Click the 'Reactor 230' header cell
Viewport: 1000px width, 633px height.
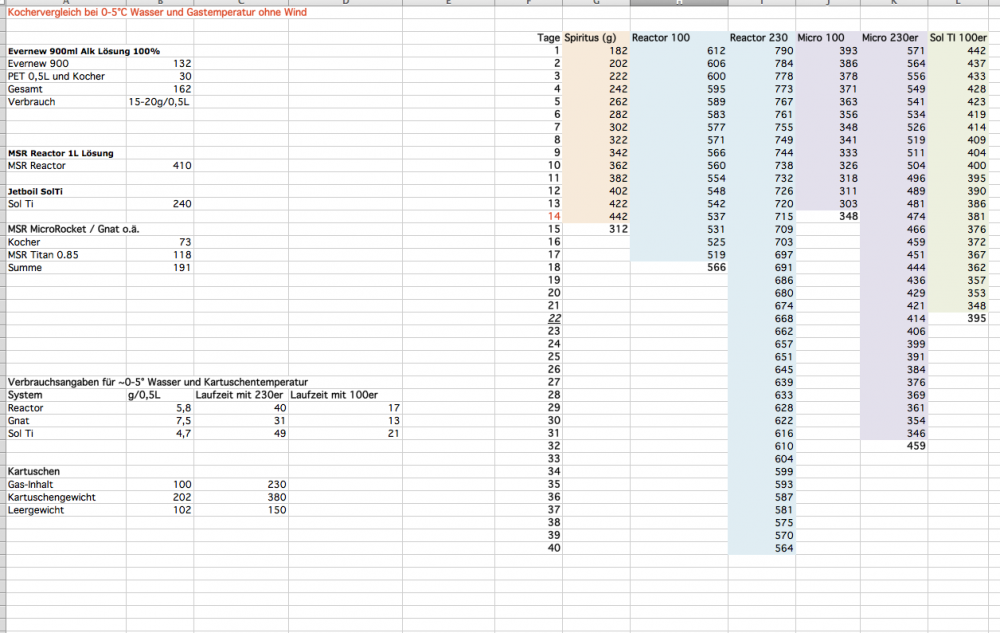(x=761, y=37)
